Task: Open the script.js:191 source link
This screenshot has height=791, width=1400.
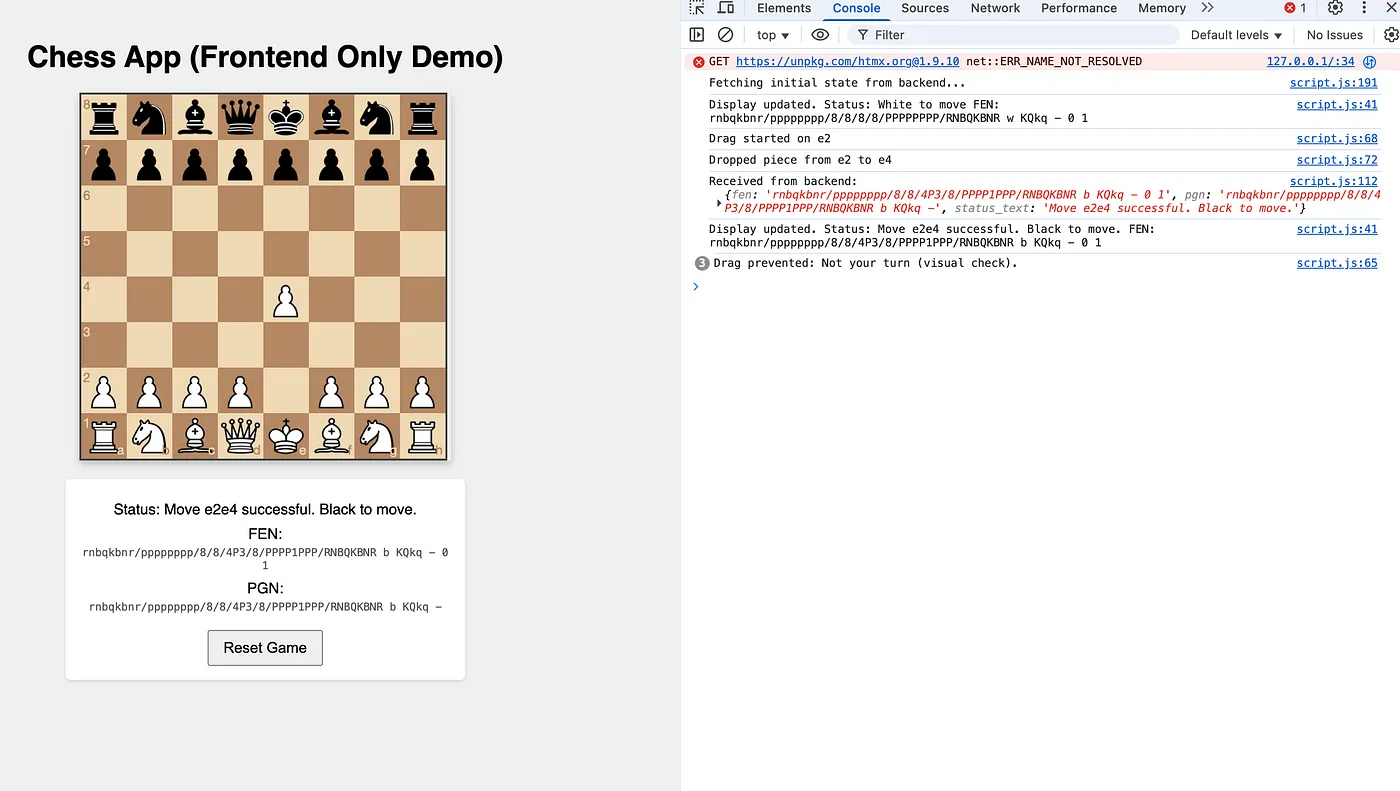Action: [x=1333, y=83]
